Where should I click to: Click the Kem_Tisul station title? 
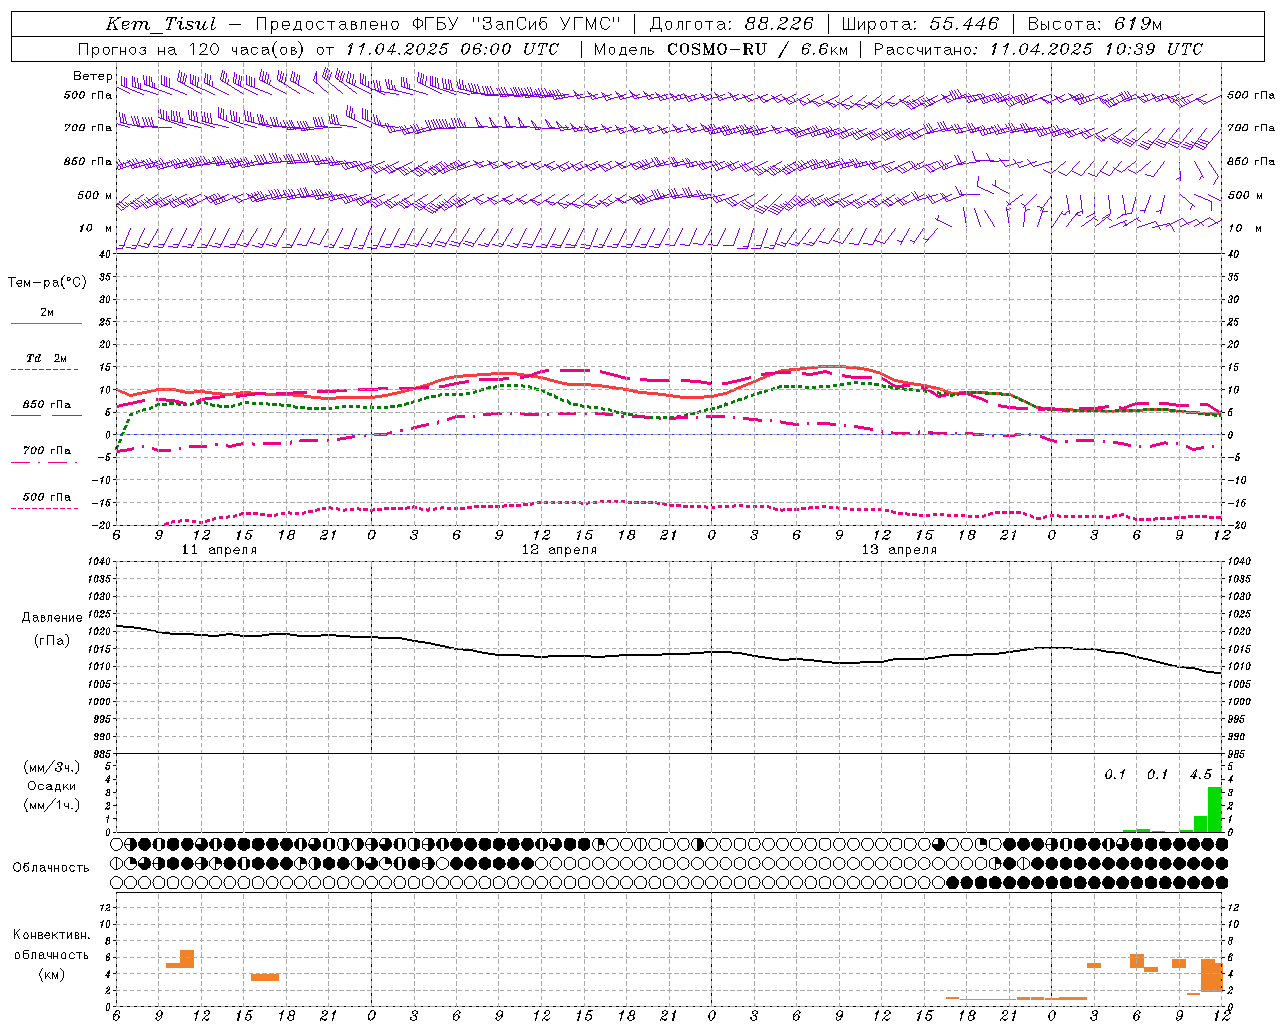coord(160,24)
